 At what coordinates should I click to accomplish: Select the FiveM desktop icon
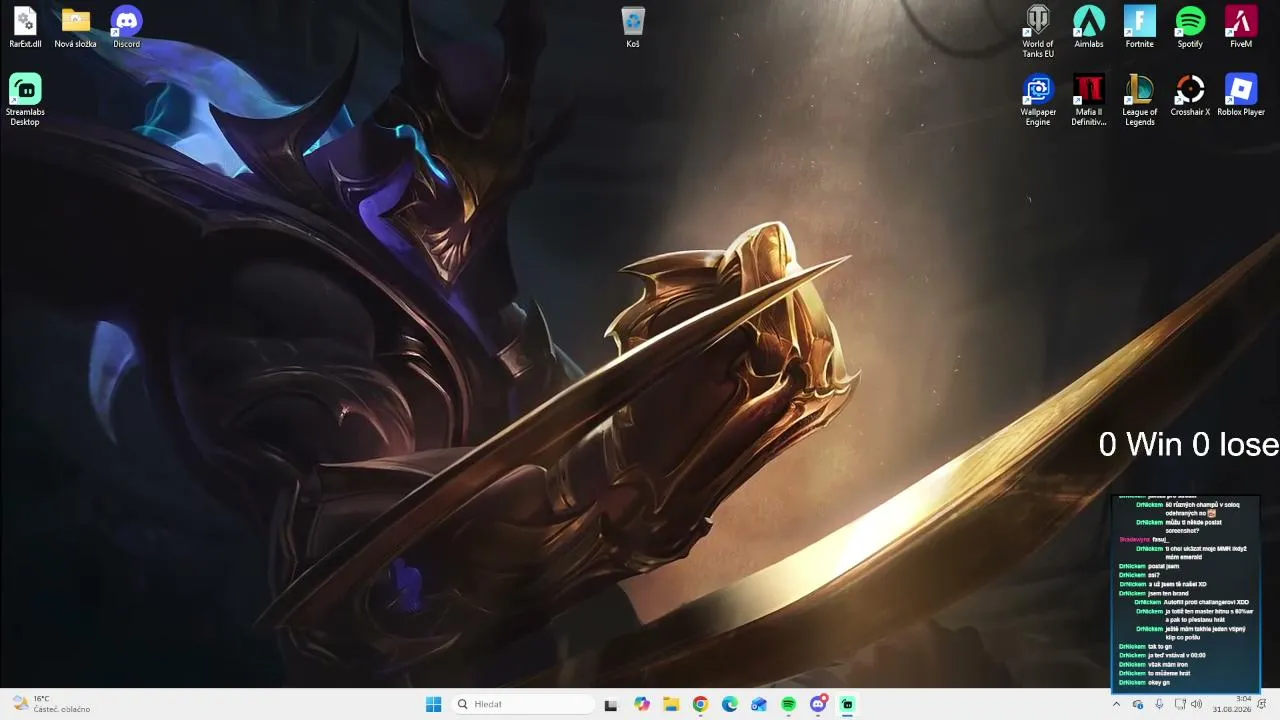(1241, 28)
